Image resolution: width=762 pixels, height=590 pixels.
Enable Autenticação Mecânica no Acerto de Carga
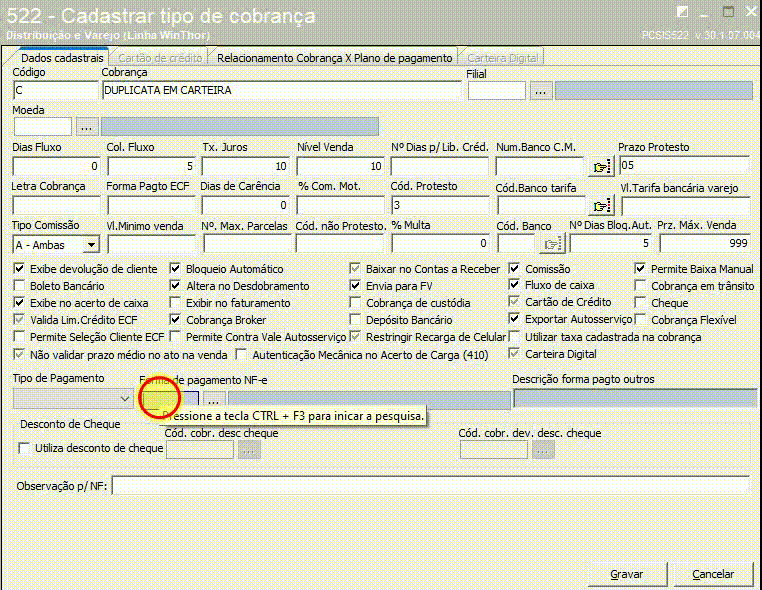pos(241,354)
